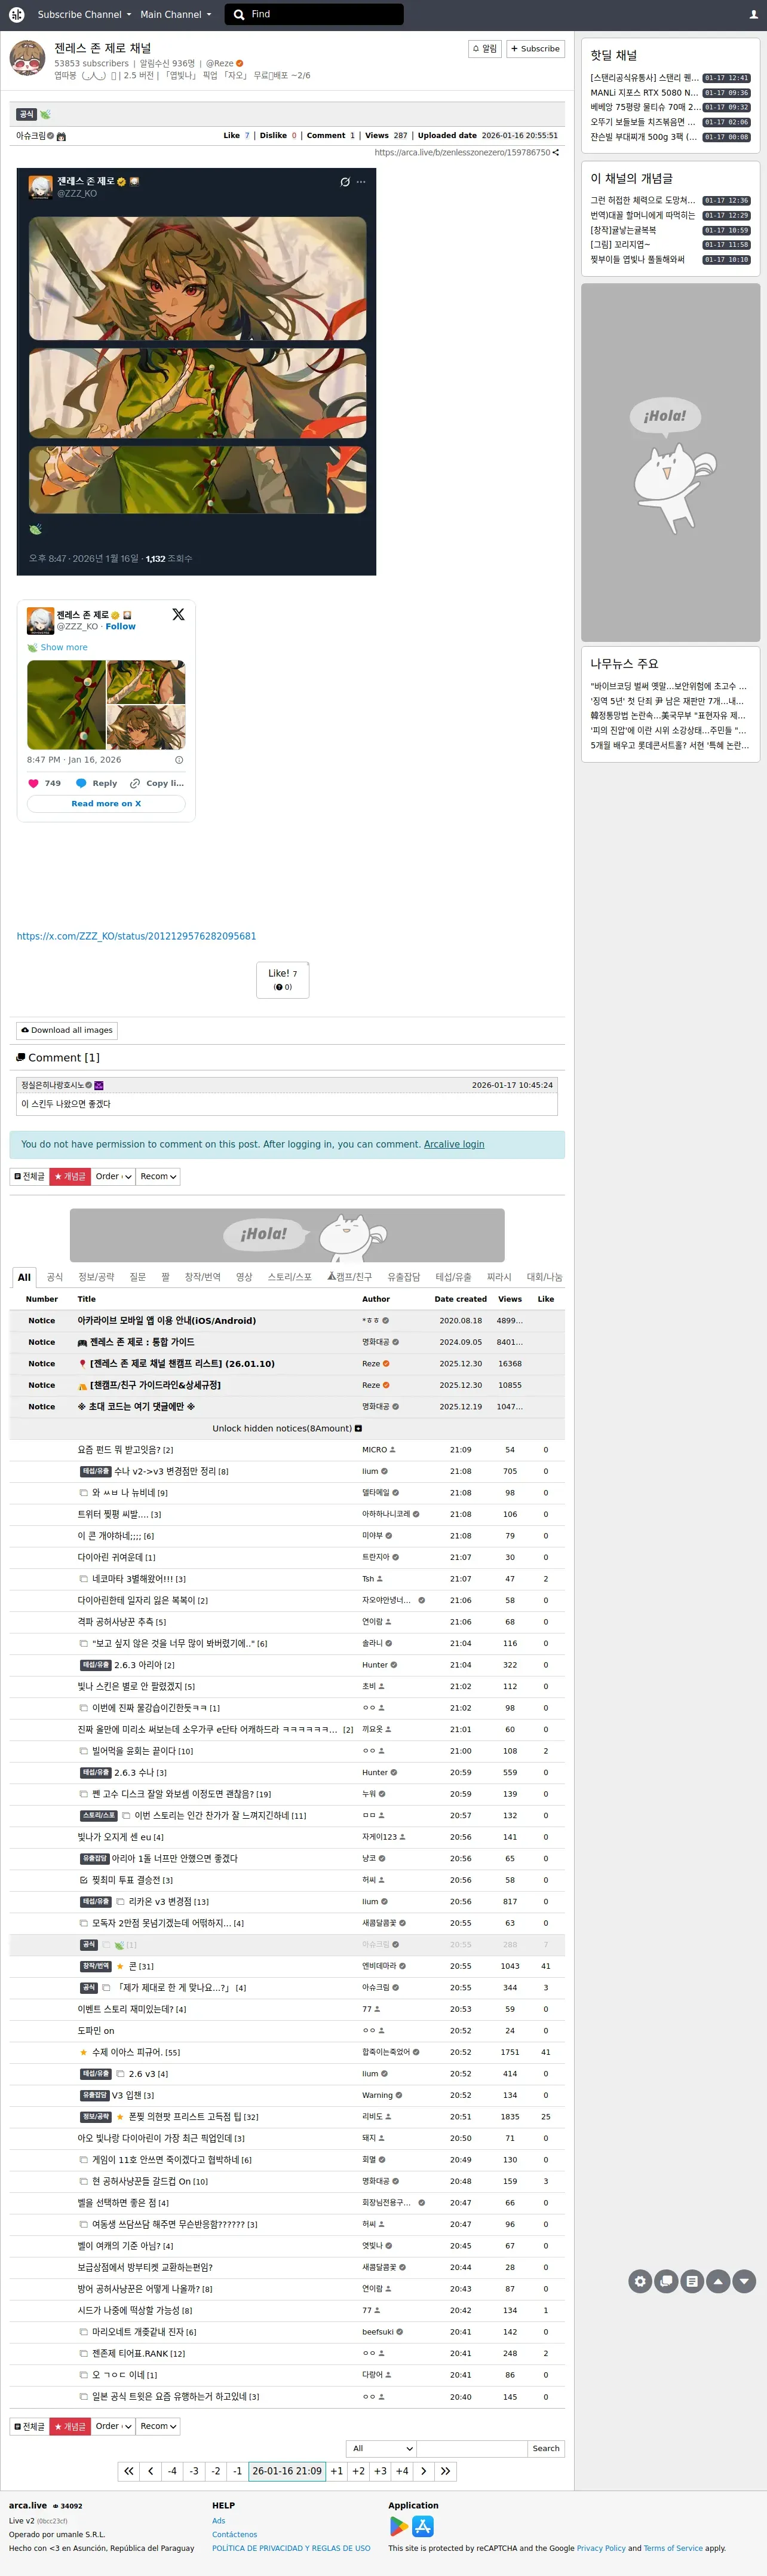Toggle the upper 개념글 filter above the category tabs

click(x=70, y=1177)
